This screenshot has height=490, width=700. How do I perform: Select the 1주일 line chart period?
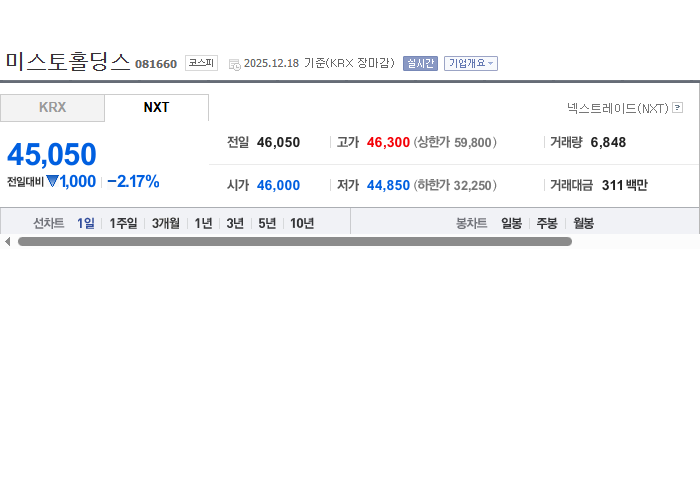[123, 223]
